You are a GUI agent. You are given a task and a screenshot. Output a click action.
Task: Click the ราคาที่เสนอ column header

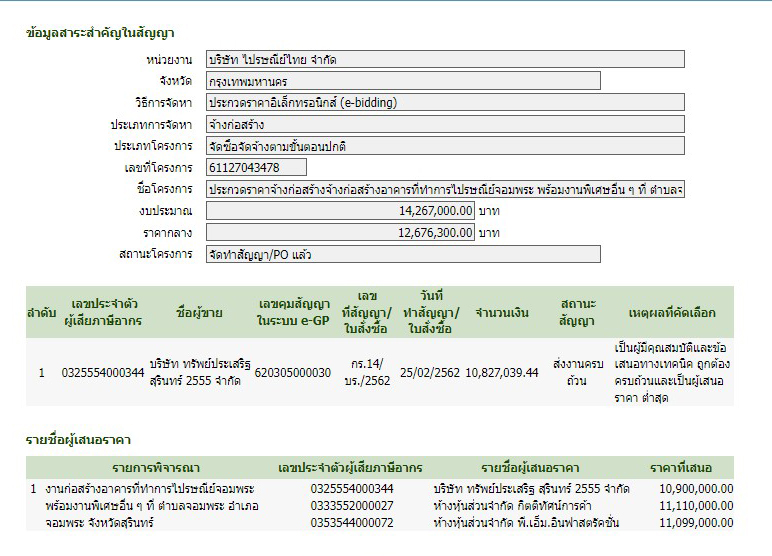tap(680, 468)
